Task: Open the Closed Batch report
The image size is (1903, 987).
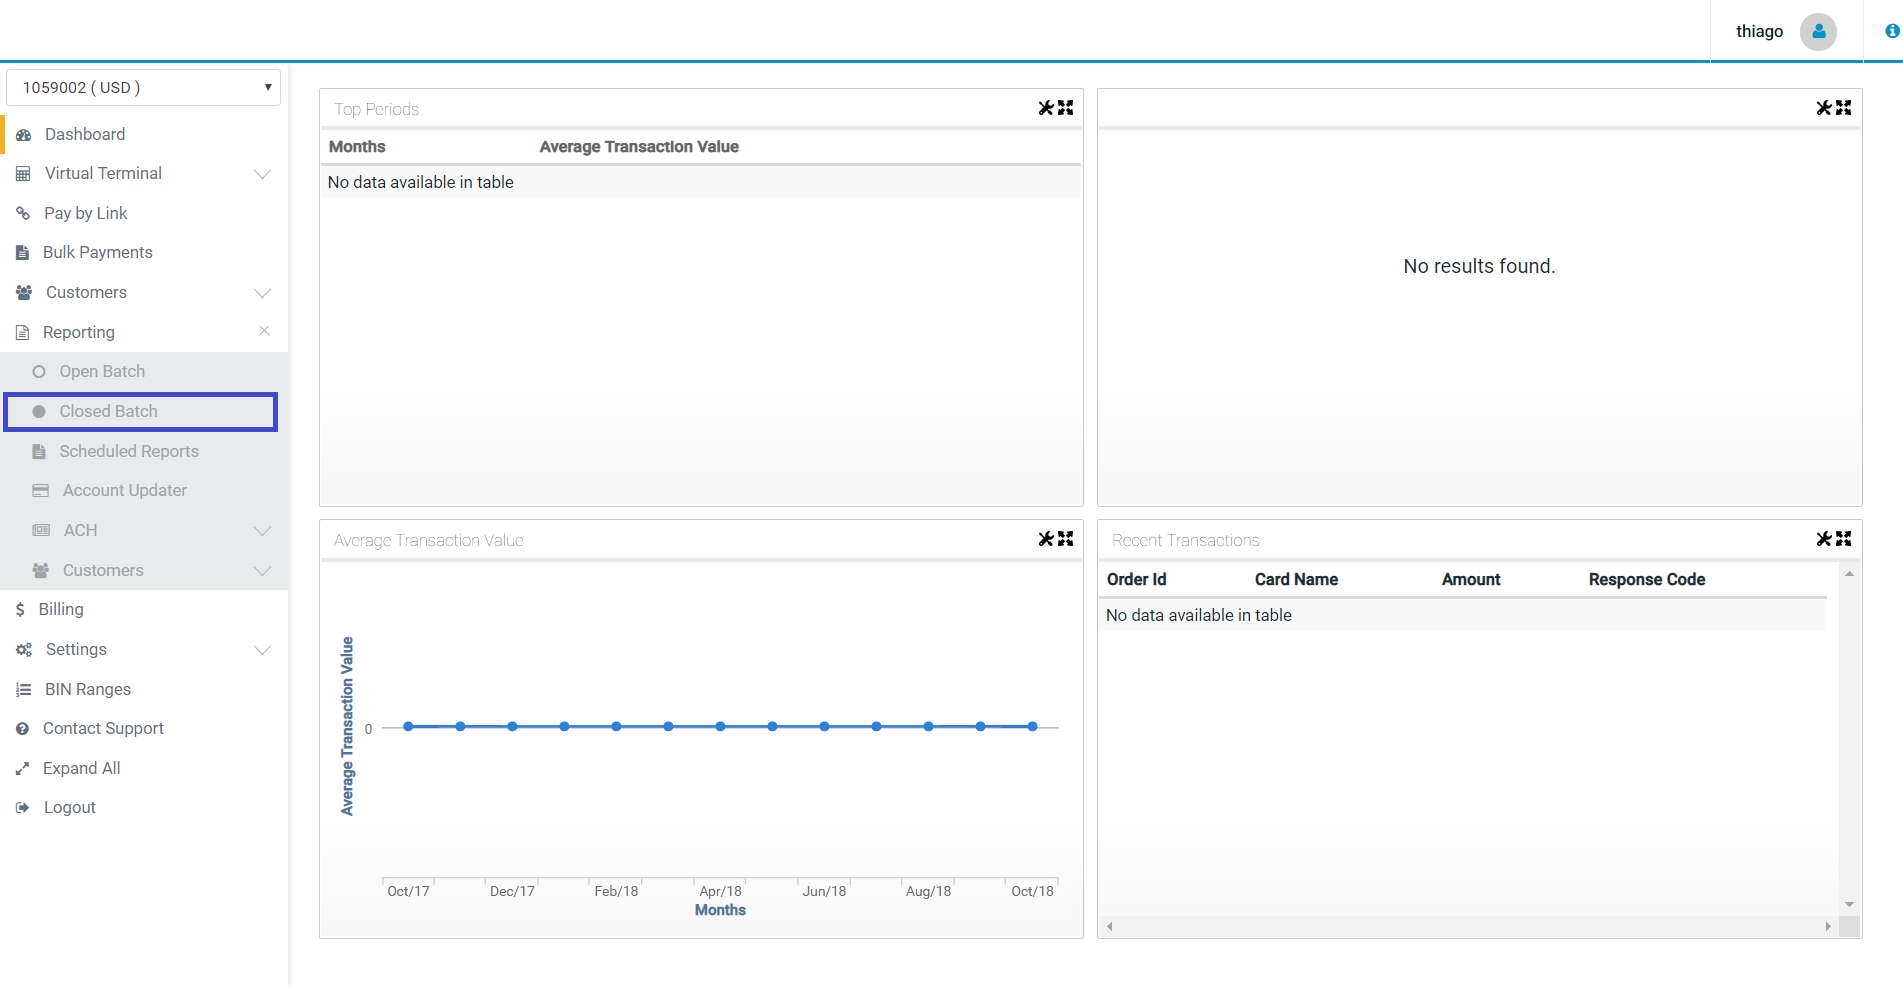Action: click(x=108, y=411)
